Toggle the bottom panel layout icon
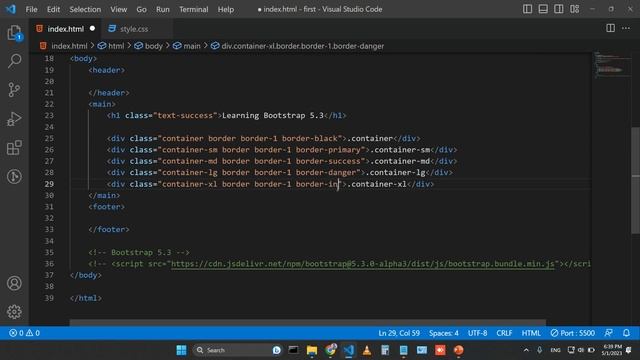The height and width of the screenshot is (360, 640). point(543,9)
